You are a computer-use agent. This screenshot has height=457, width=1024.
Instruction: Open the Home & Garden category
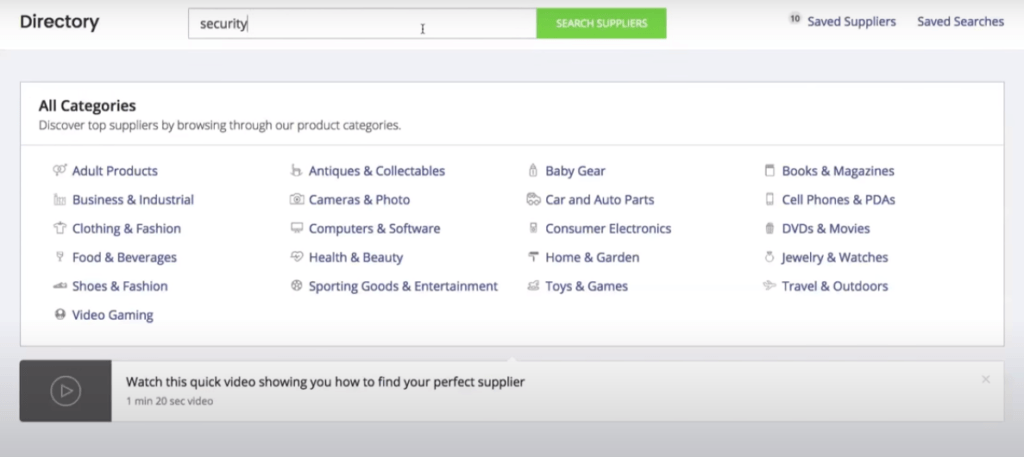pos(592,258)
